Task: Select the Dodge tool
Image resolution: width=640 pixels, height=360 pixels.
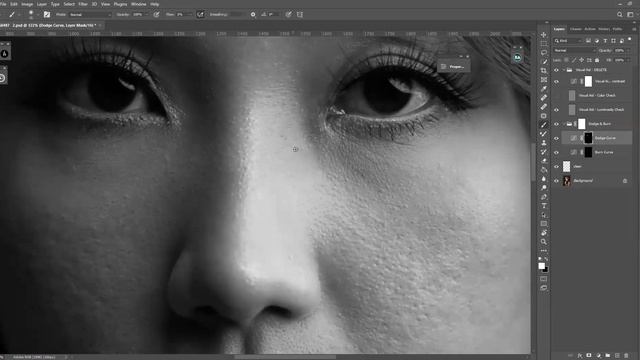Action: click(544, 187)
